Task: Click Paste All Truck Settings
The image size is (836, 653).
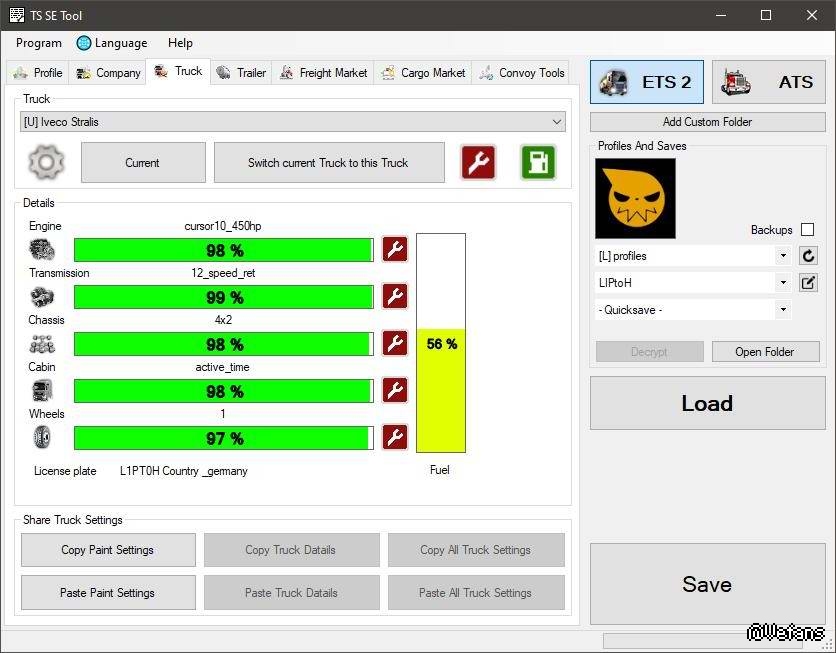Action: (476, 592)
